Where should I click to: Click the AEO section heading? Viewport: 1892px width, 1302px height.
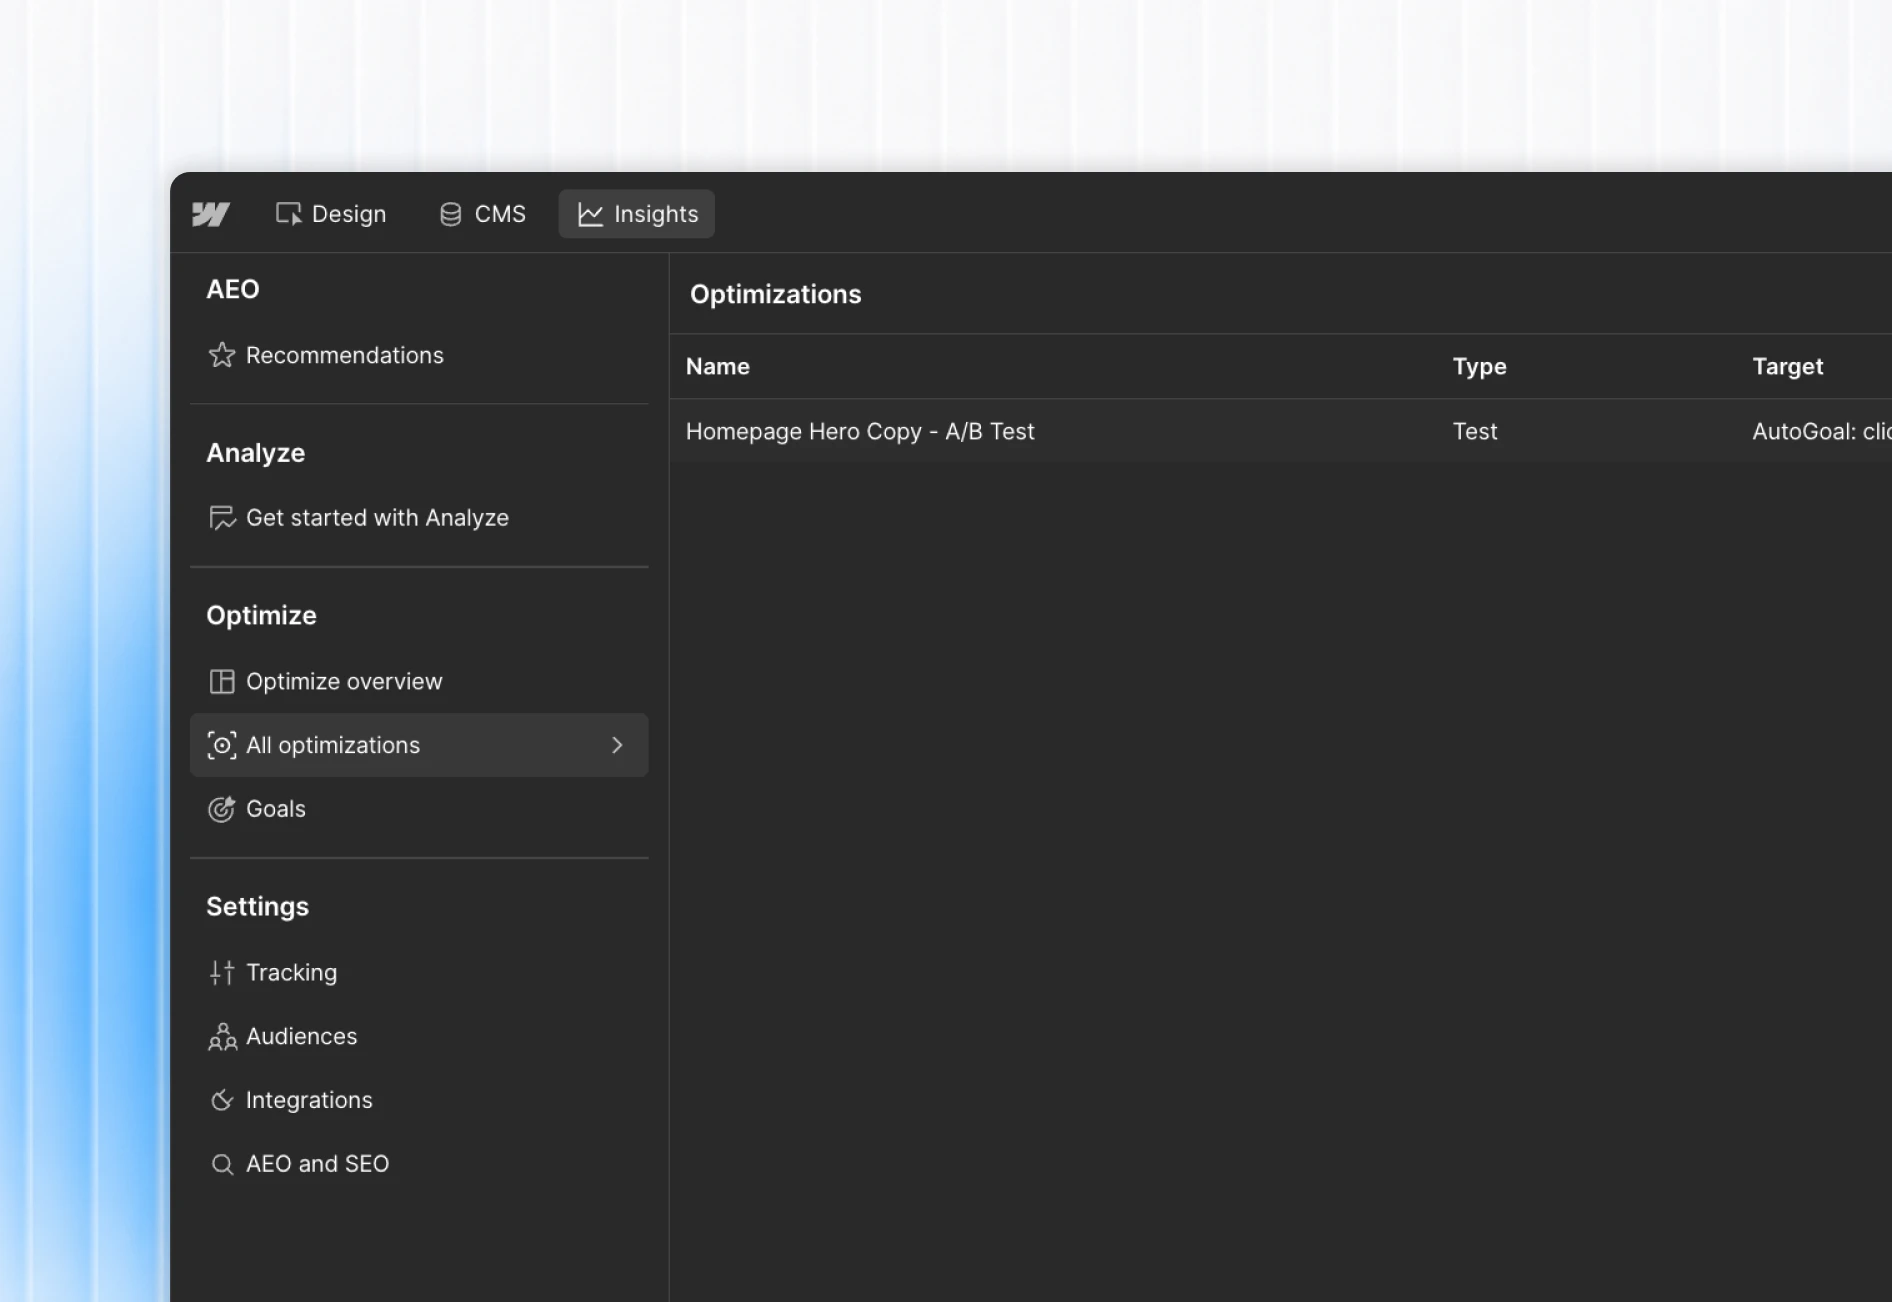[x=233, y=289]
